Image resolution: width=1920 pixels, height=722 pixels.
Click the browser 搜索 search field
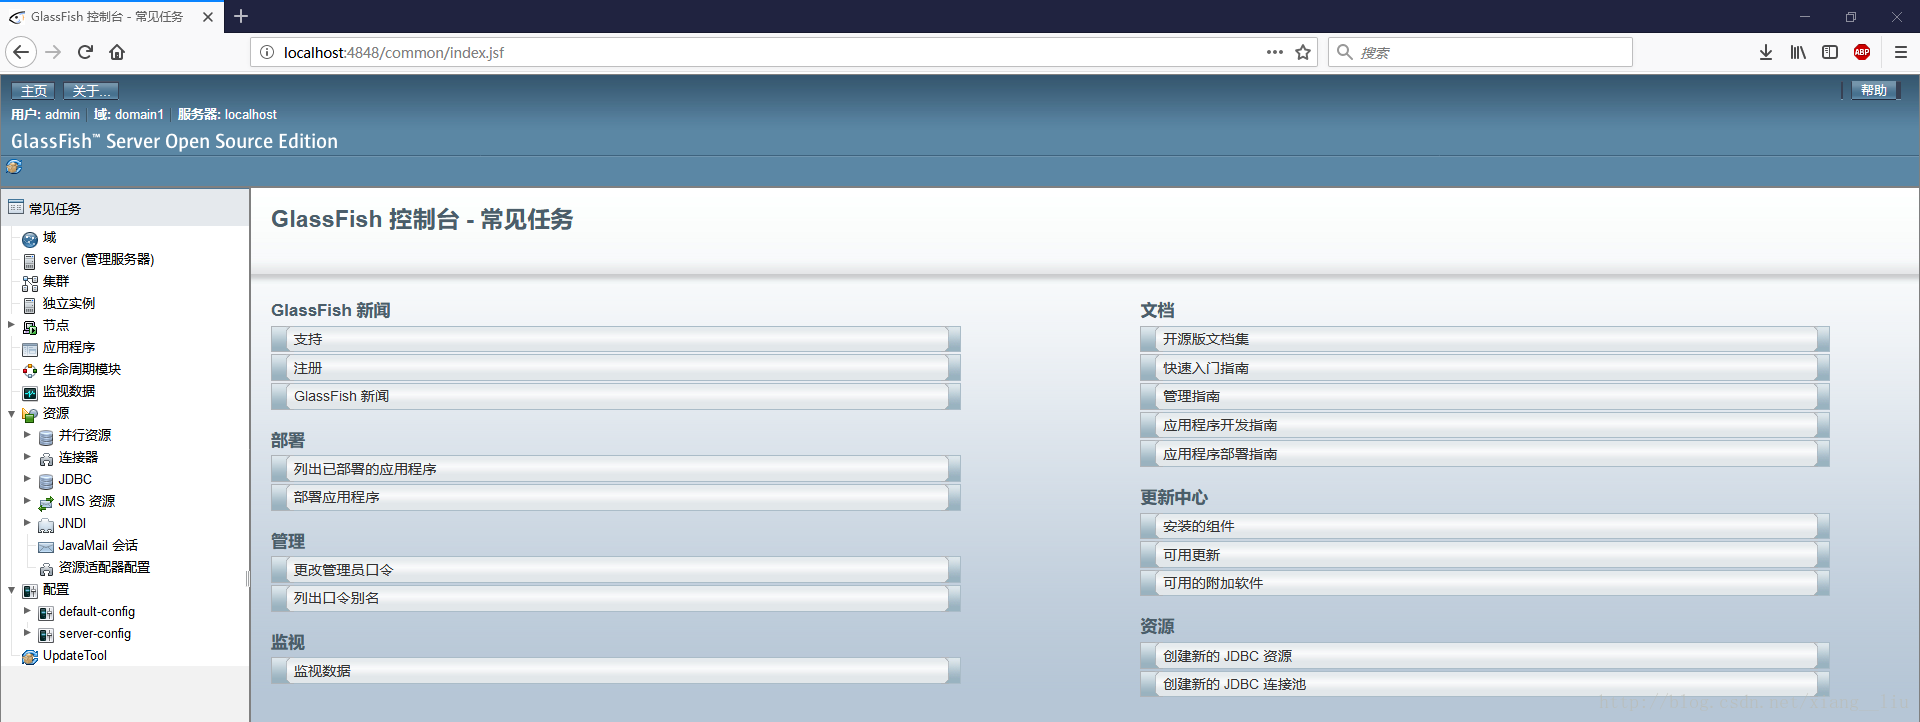(1480, 52)
